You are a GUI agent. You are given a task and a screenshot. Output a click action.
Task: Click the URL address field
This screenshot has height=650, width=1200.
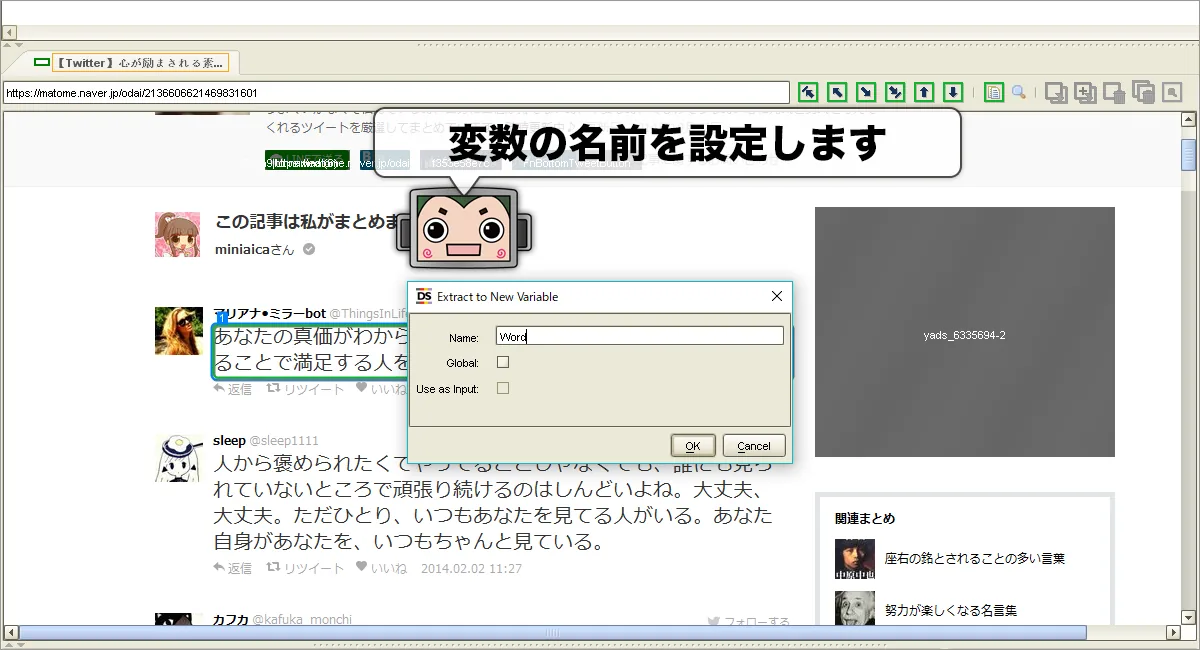pos(396,93)
